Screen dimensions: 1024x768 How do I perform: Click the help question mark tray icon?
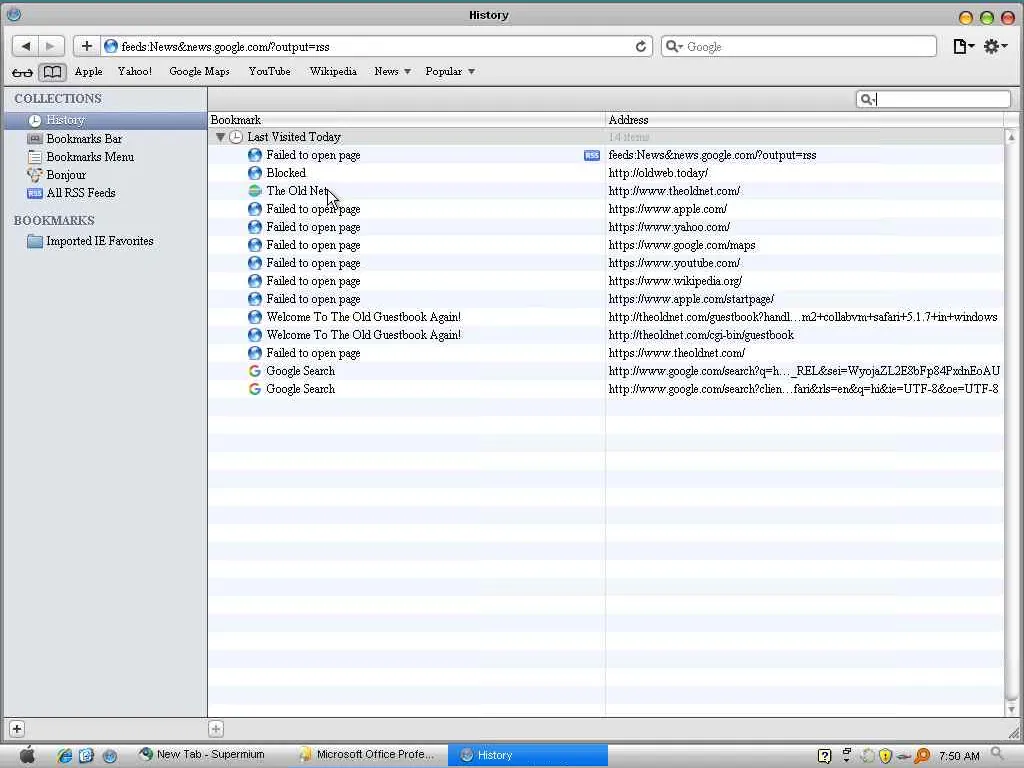(824, 756)
